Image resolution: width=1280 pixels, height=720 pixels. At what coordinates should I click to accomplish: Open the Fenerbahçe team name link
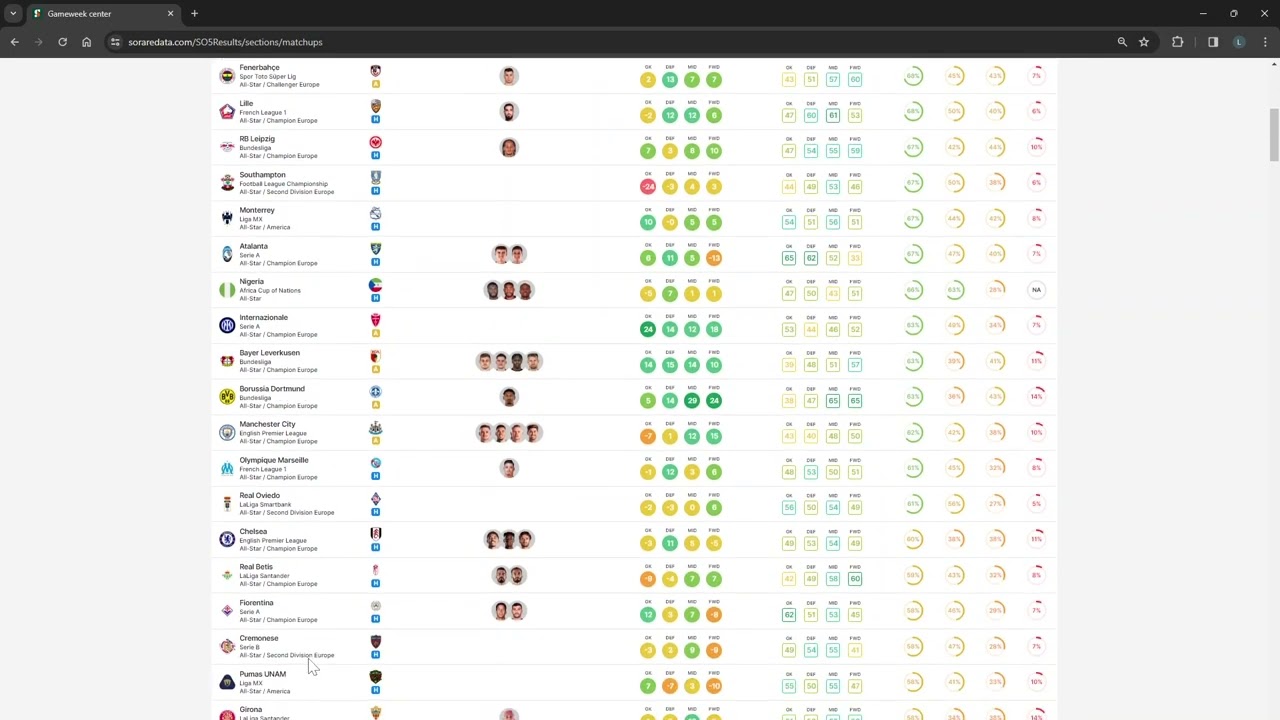click(x=259, y=67)
